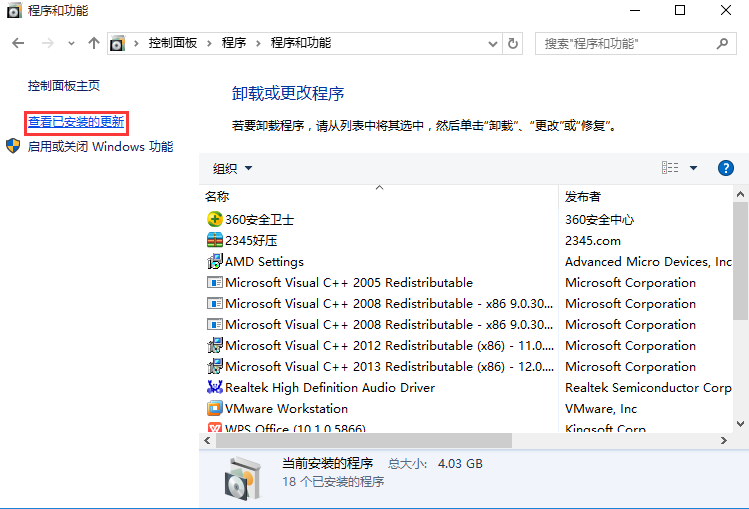Click the Refresh button in address bar
This screenshot has height=509, width=749.
pos(513,44)
